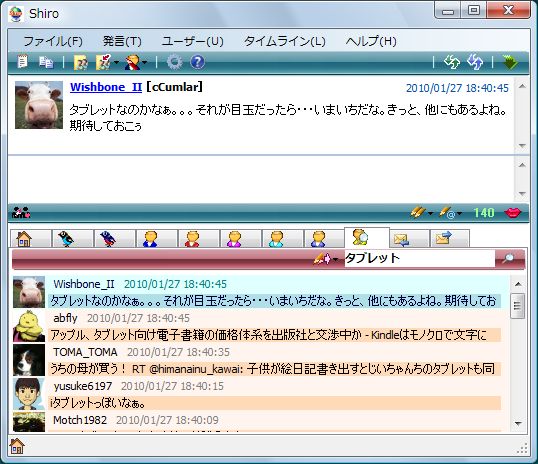Viewport: 538px width, 464px height.
Task: Click the home icon in status bar
Action: (17, 446)
